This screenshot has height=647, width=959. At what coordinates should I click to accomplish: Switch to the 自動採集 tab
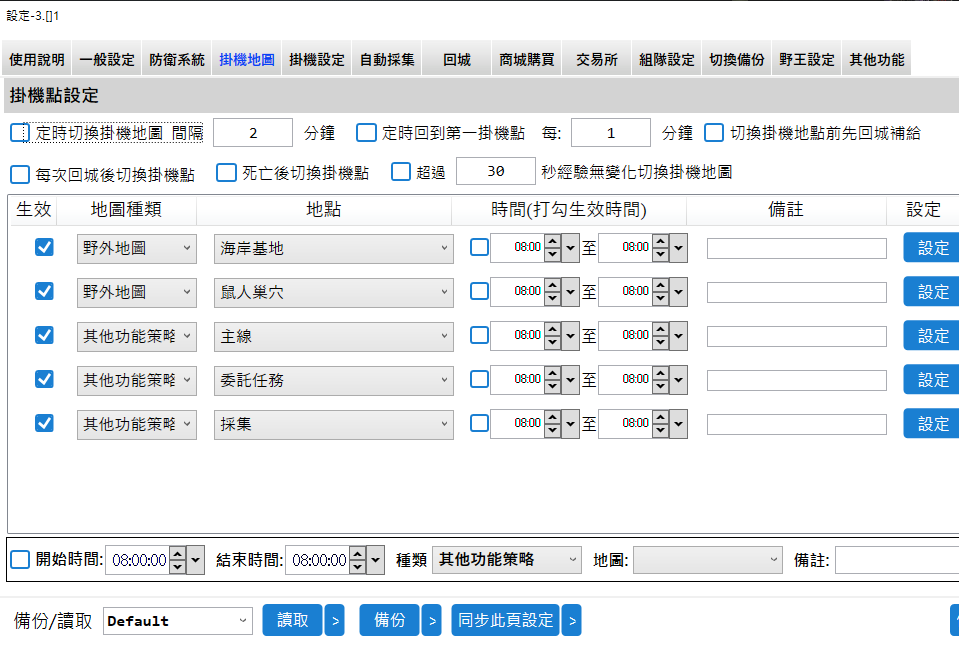pos(387,60)
